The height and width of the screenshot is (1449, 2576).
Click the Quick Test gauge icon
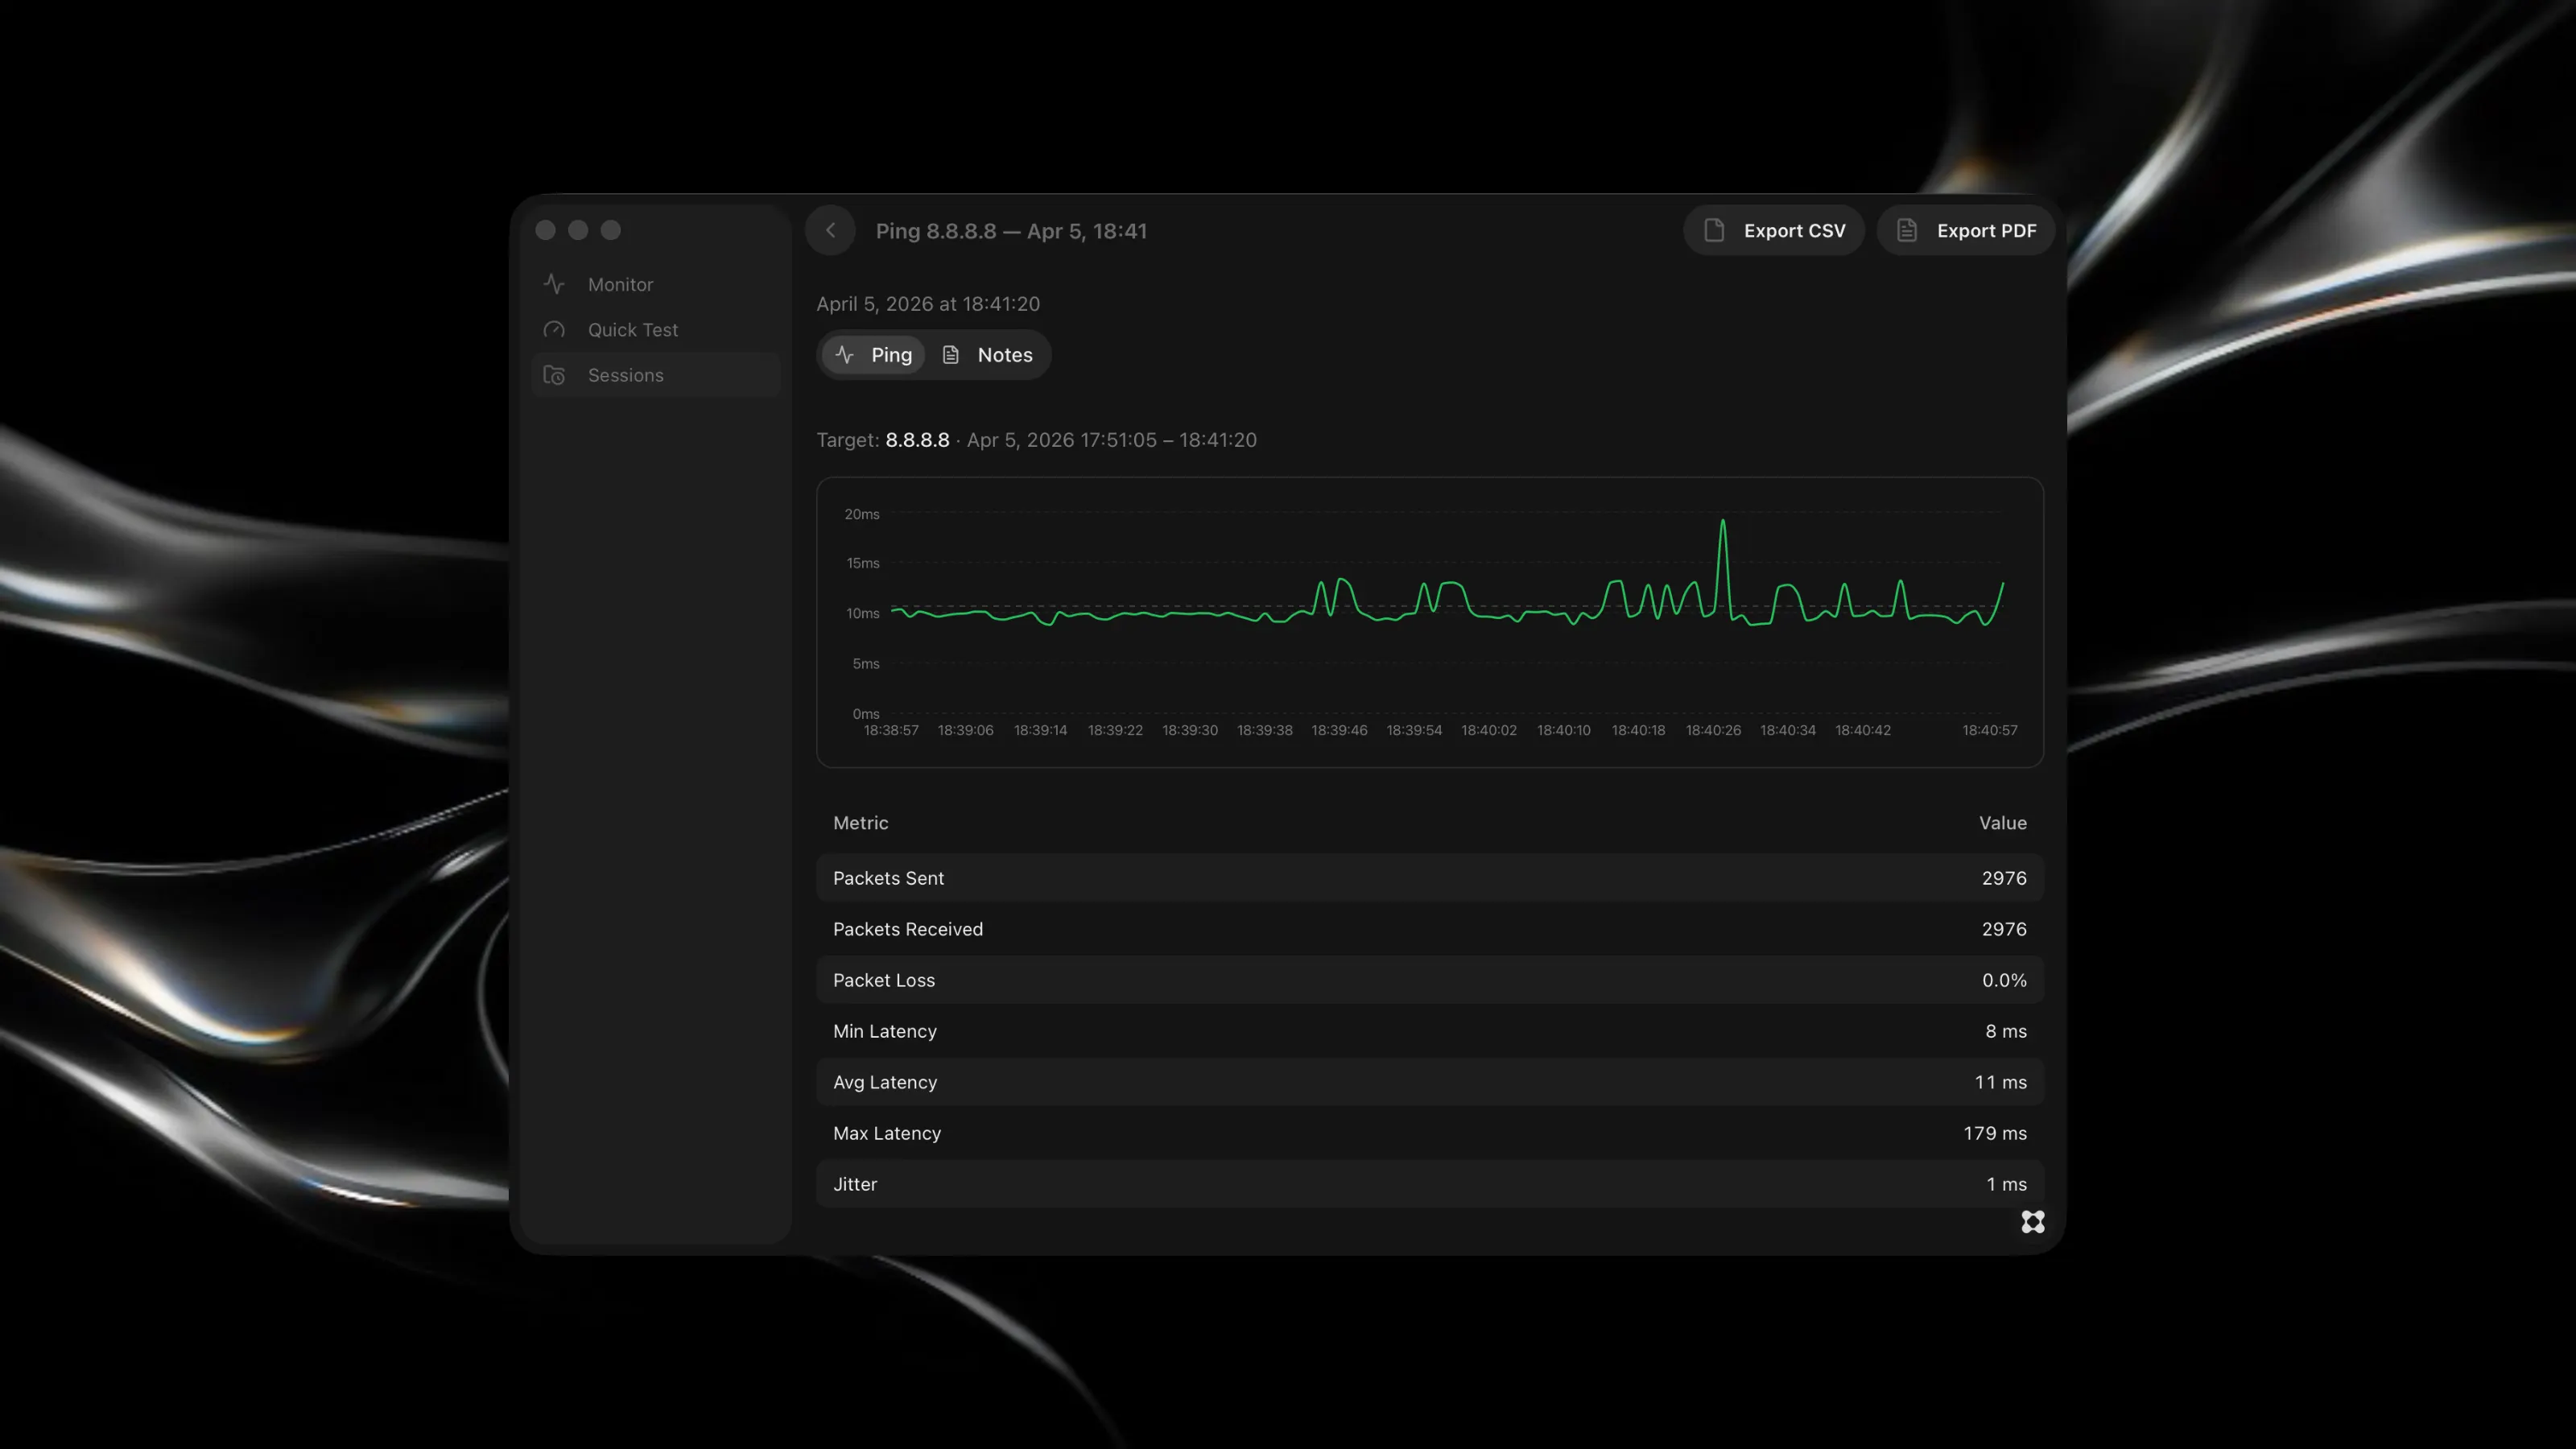pyautogui.click(x=554, y=330)
